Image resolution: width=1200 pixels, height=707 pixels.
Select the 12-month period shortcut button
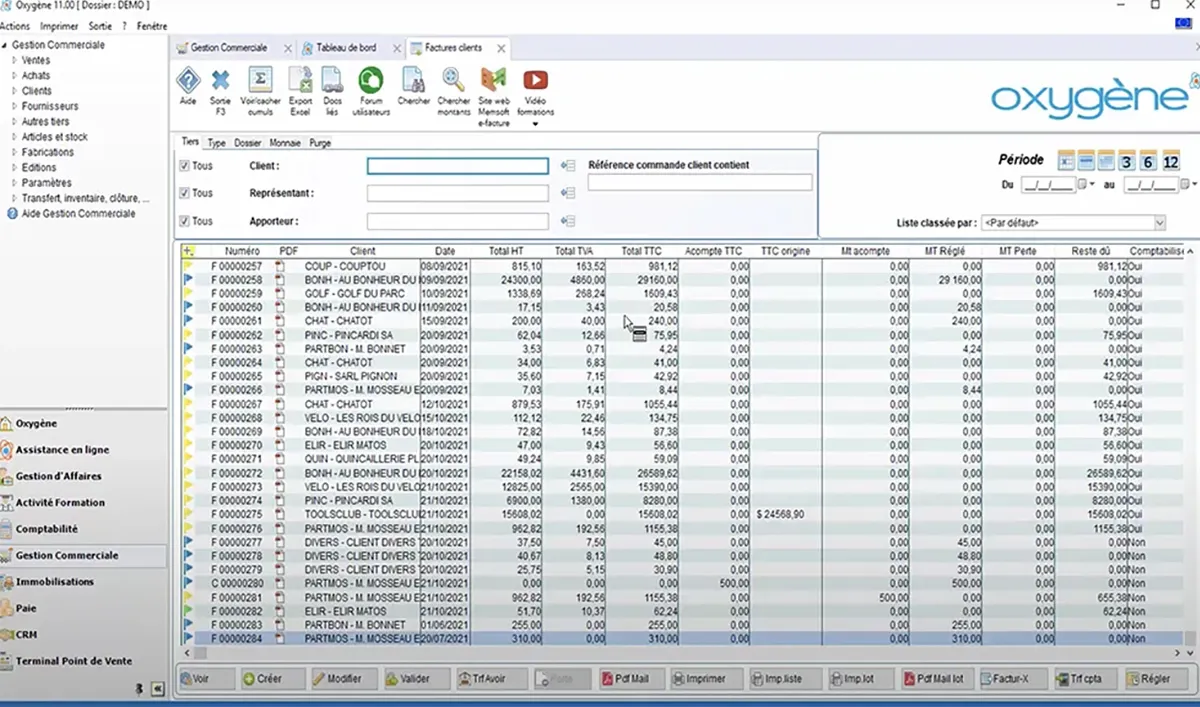1170,162
